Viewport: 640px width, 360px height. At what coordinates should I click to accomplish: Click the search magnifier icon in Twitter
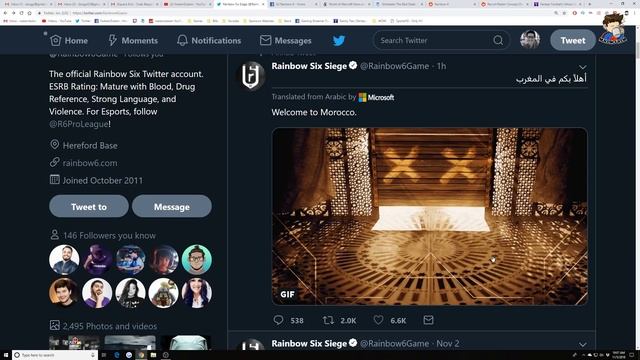click(498, 40)
